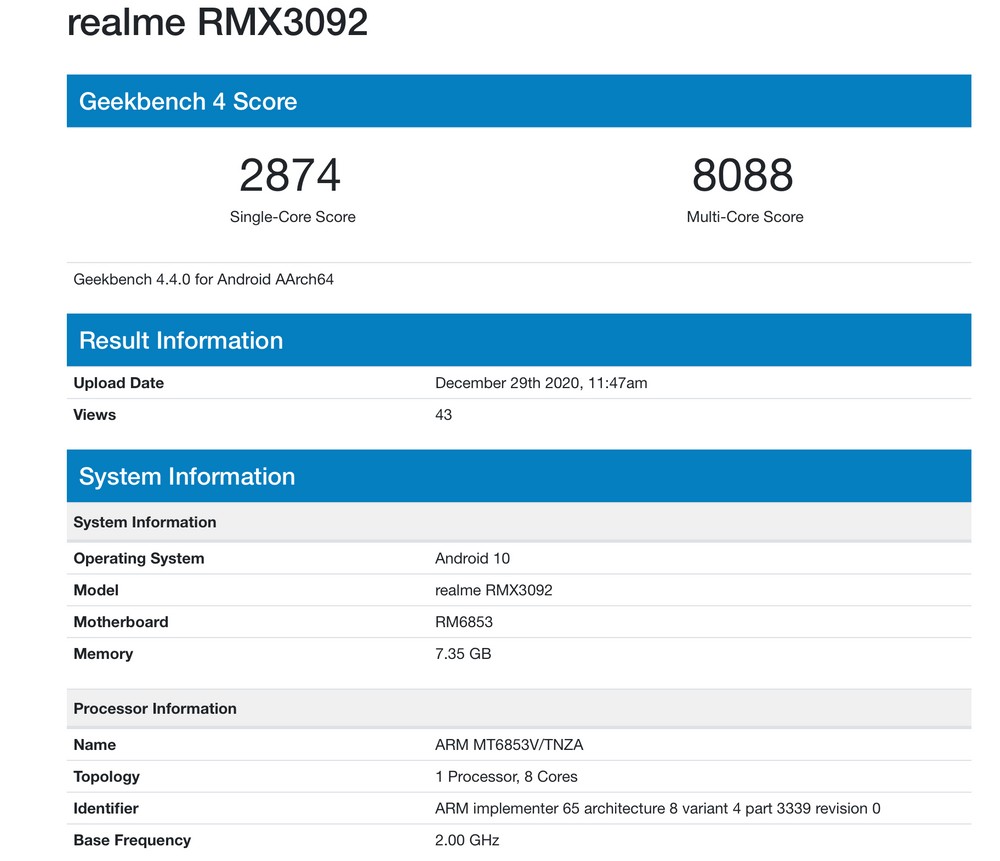Screen dimensions: 1000x861
Task: Click the realme RMX3092 page title
Action: coord(217,22)
